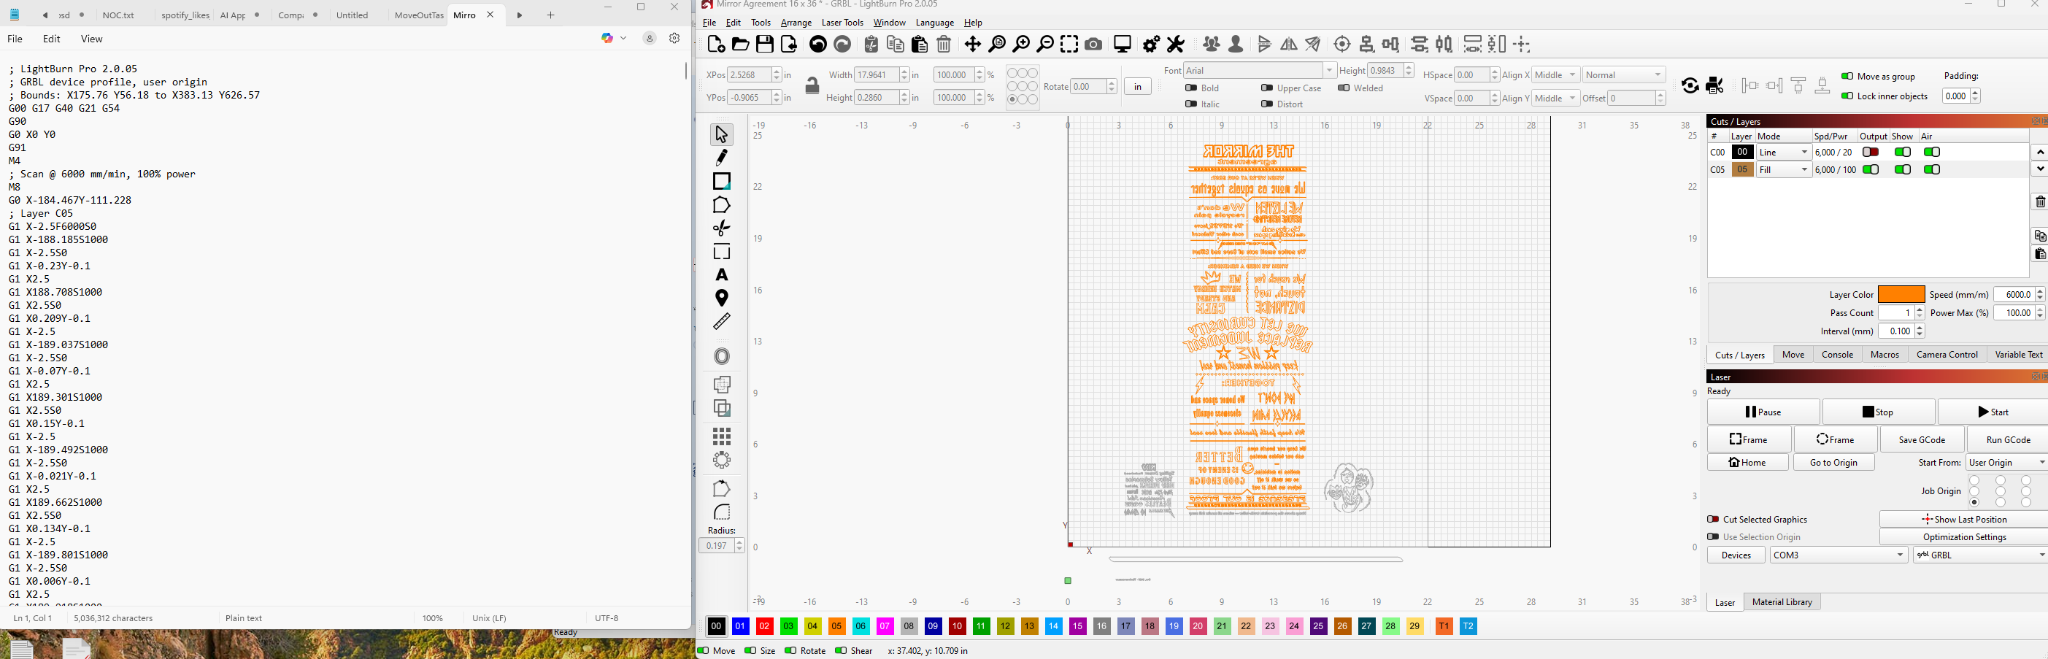Switch to the Console tab

click(1837, 355)
